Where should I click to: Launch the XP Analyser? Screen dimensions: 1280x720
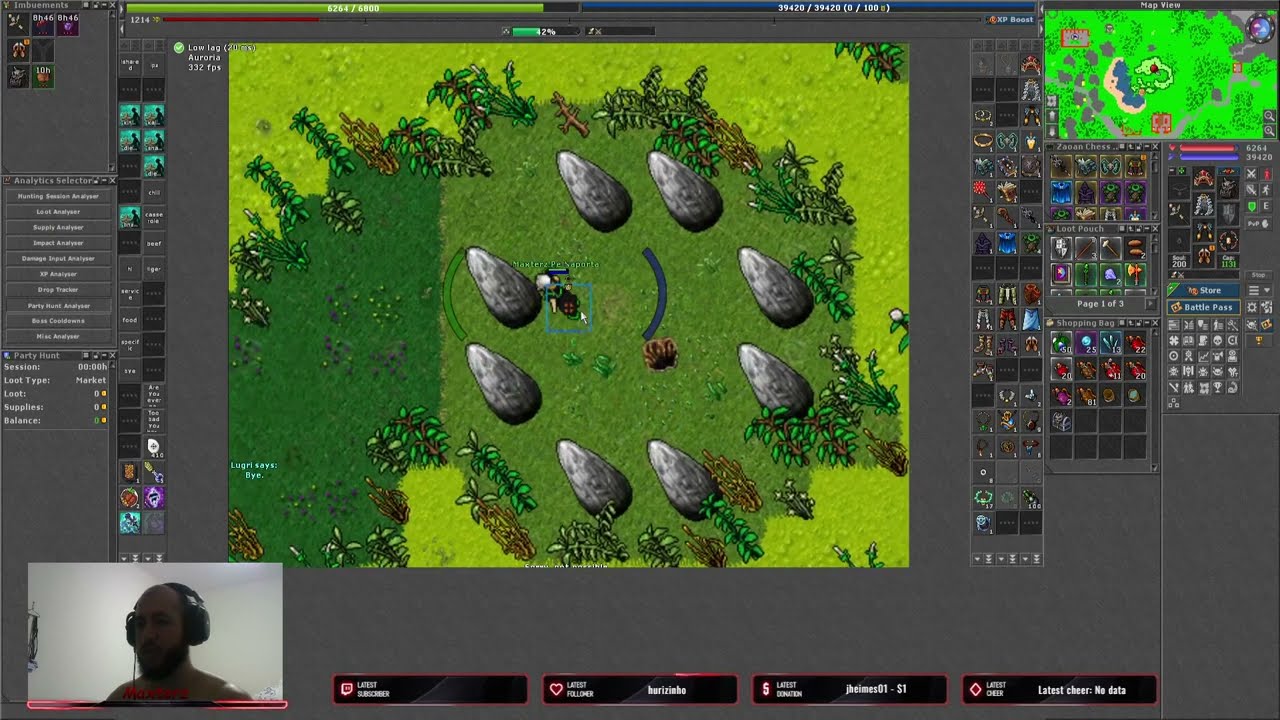pos(58,274)
